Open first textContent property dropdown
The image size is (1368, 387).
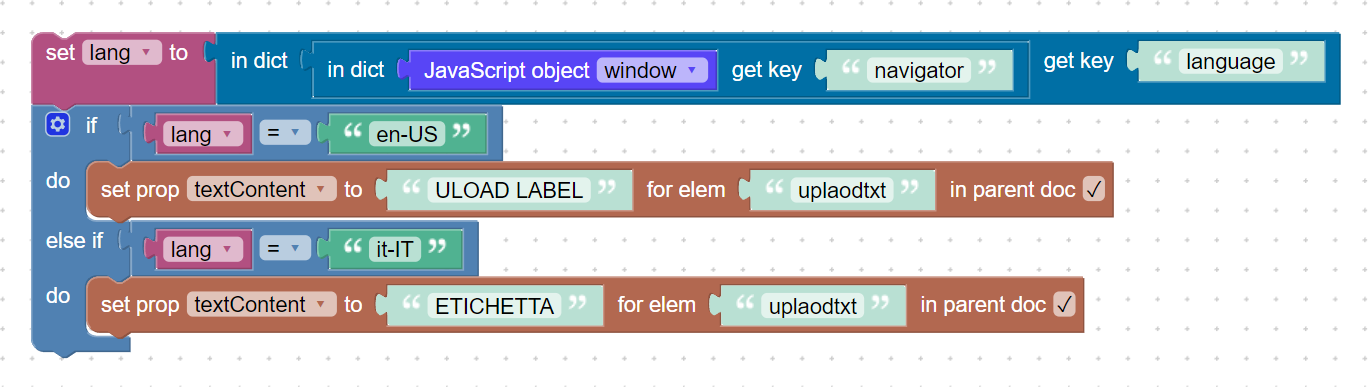[x=261, y=190]
